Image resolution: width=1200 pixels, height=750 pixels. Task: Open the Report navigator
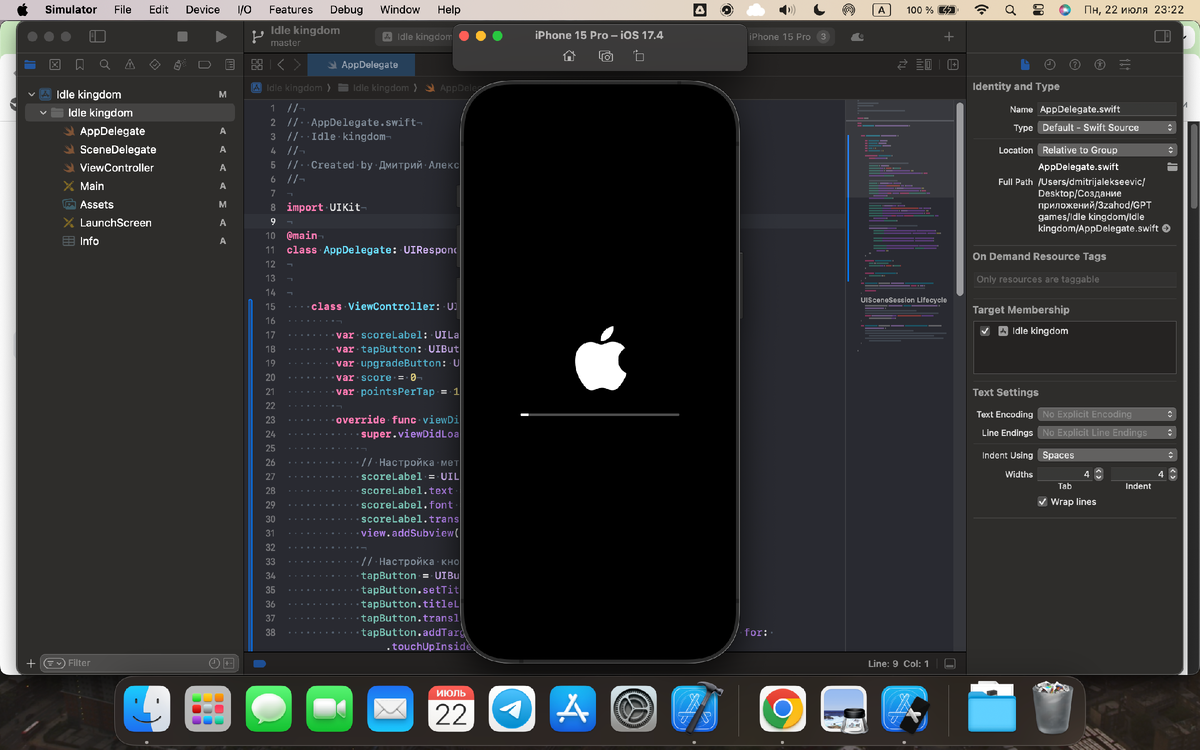(x=230, y=65)
